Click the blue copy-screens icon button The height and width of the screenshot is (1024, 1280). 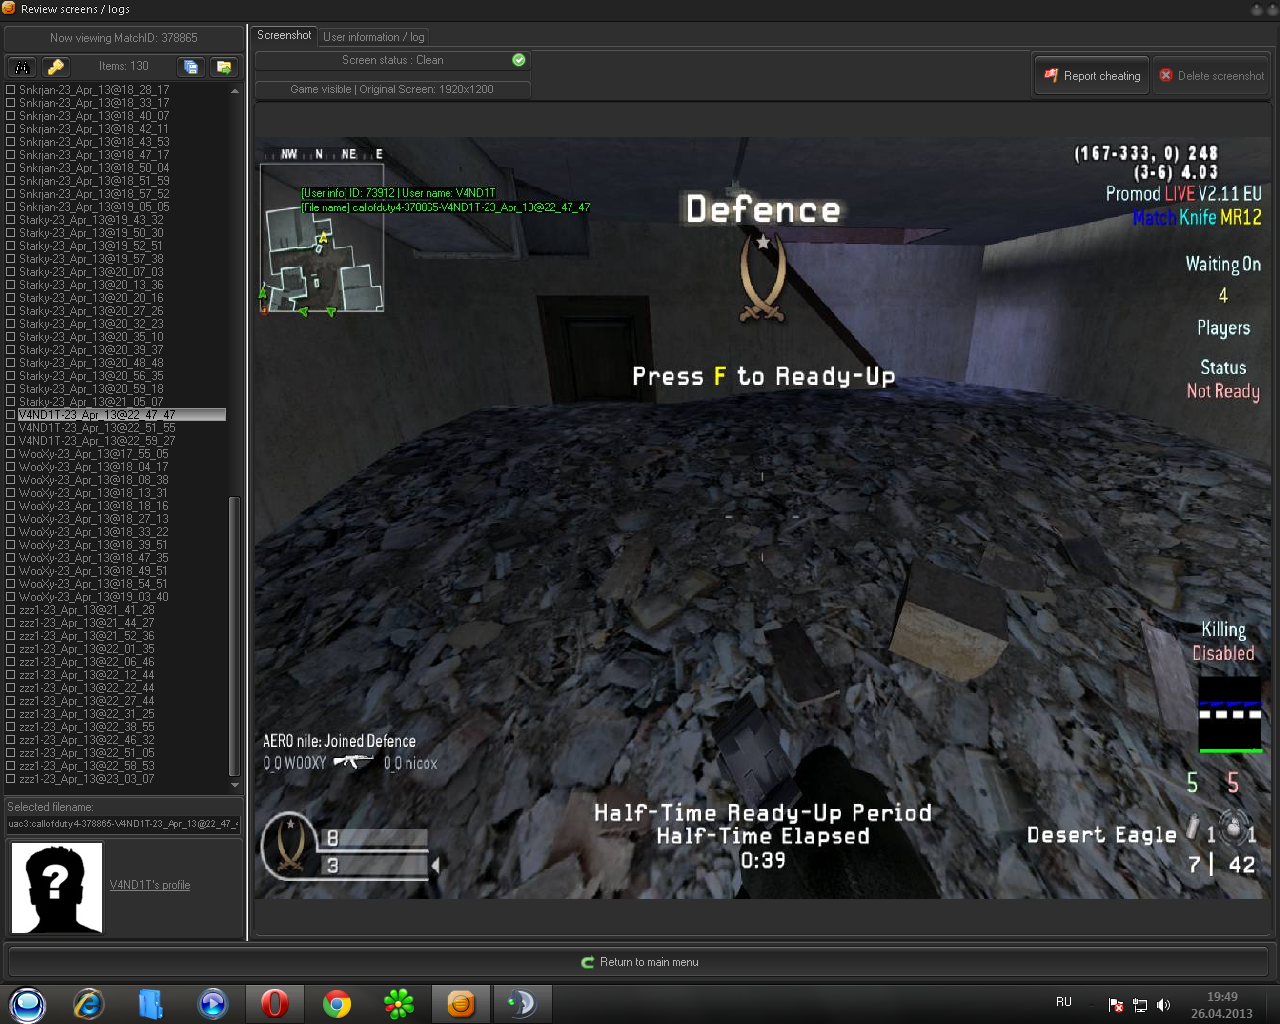[x=190, y=67]
